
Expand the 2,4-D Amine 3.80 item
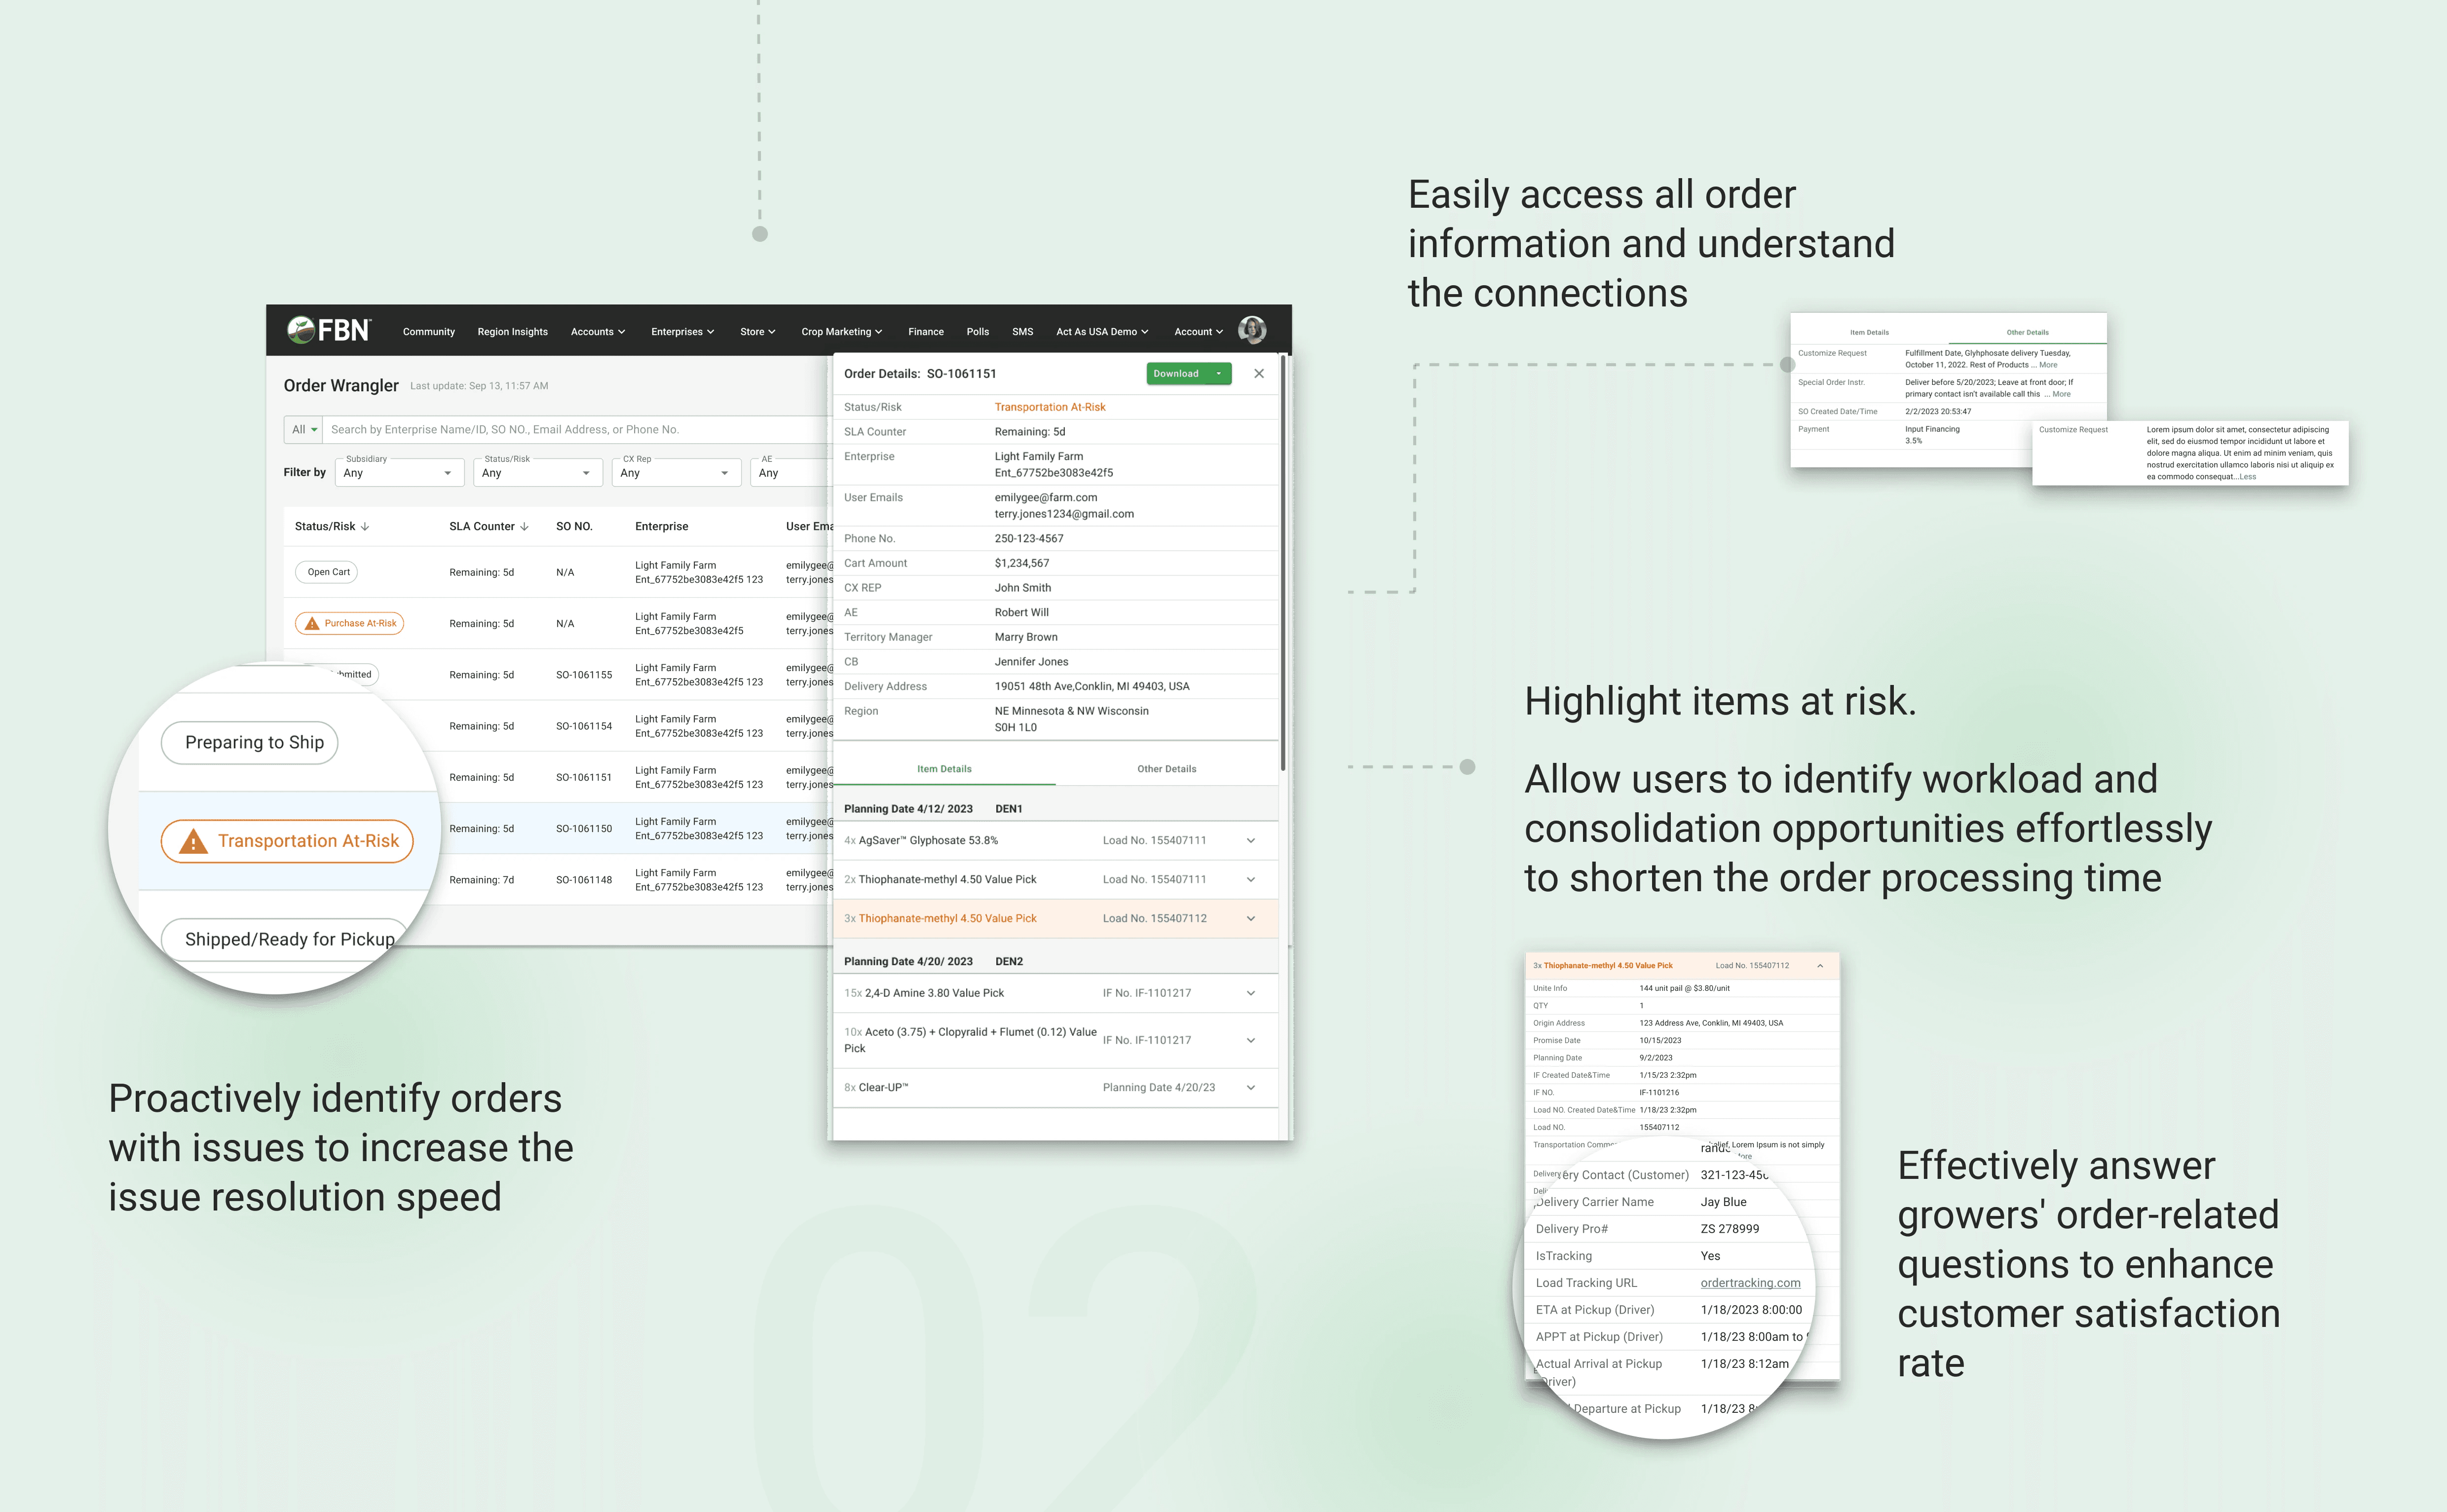pyautogui.click(x=1250, y=993)
